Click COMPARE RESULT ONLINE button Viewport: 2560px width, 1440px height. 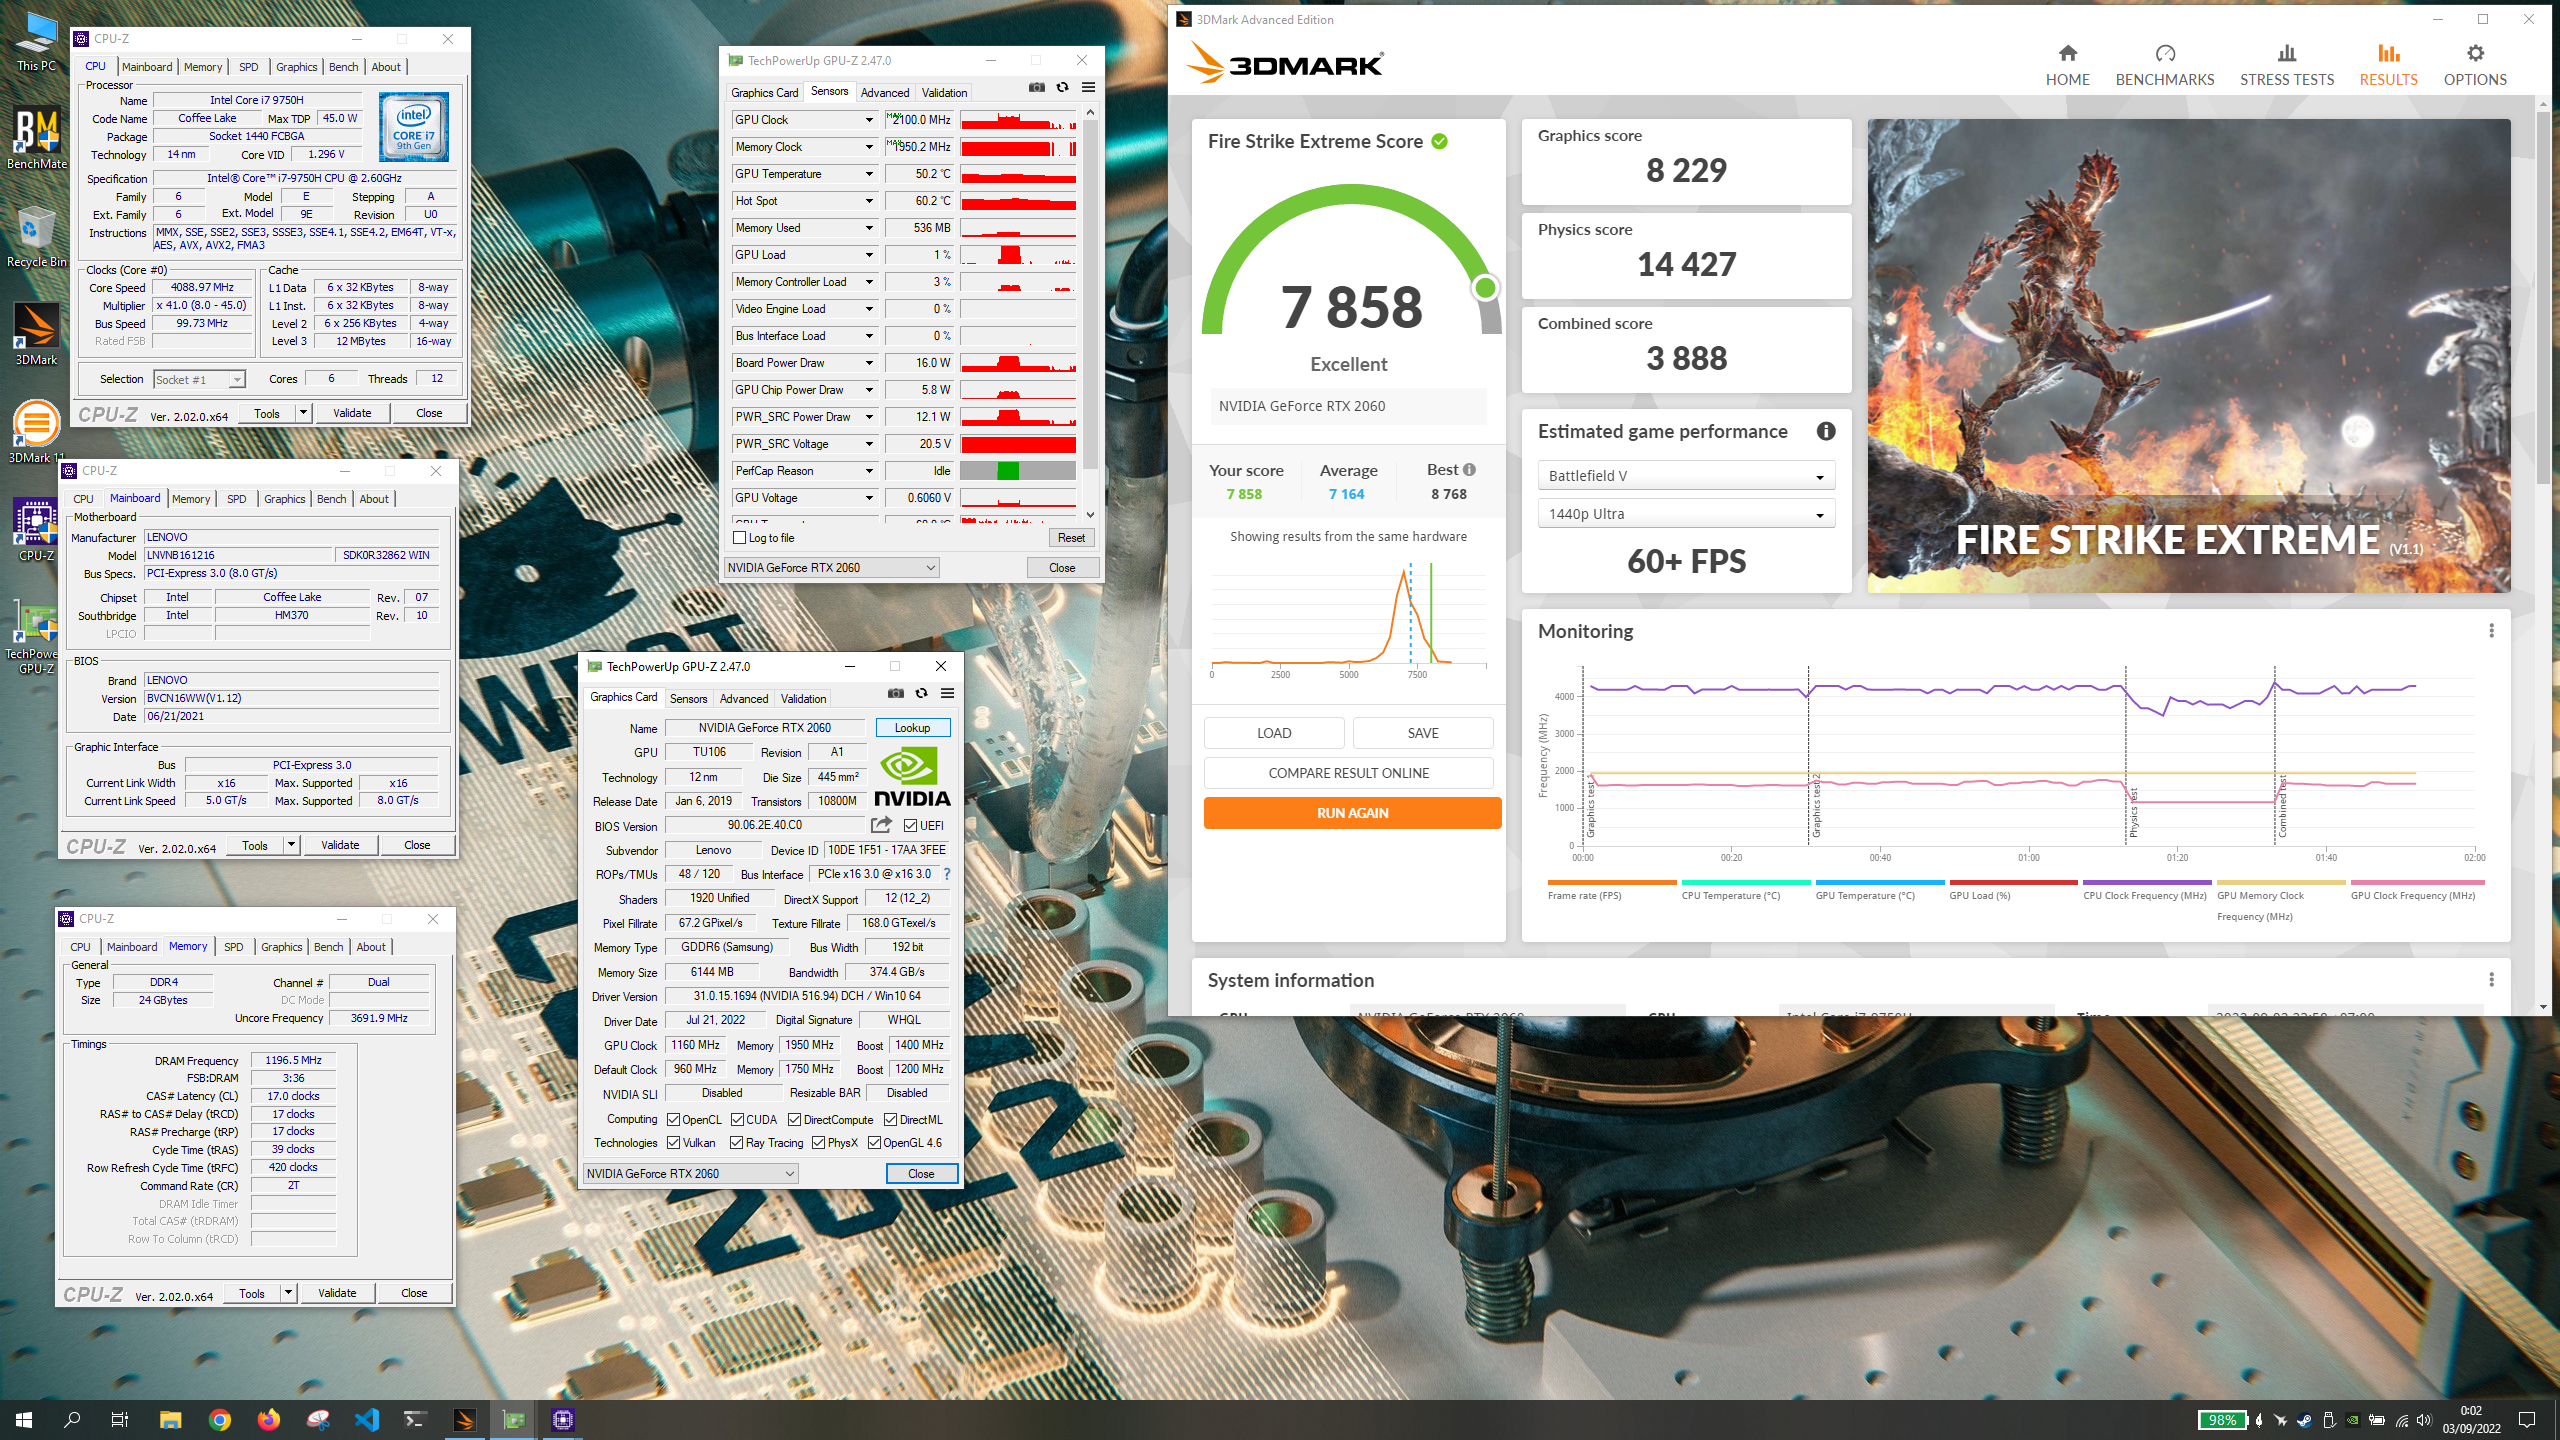tap(1348, 773)
